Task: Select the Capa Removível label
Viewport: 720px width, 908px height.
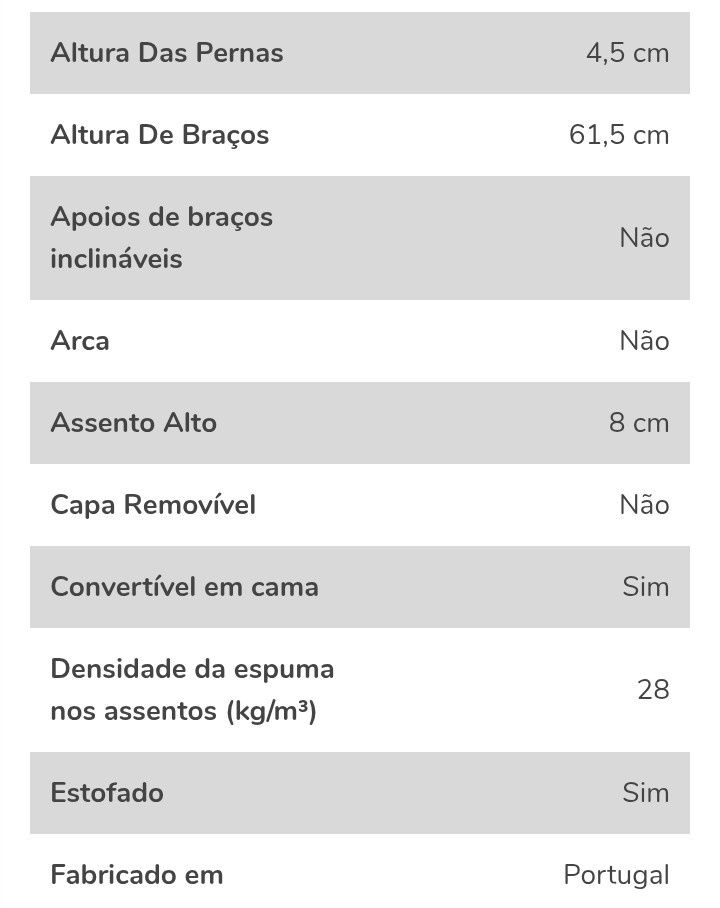Action: click(x=153, y=505)
